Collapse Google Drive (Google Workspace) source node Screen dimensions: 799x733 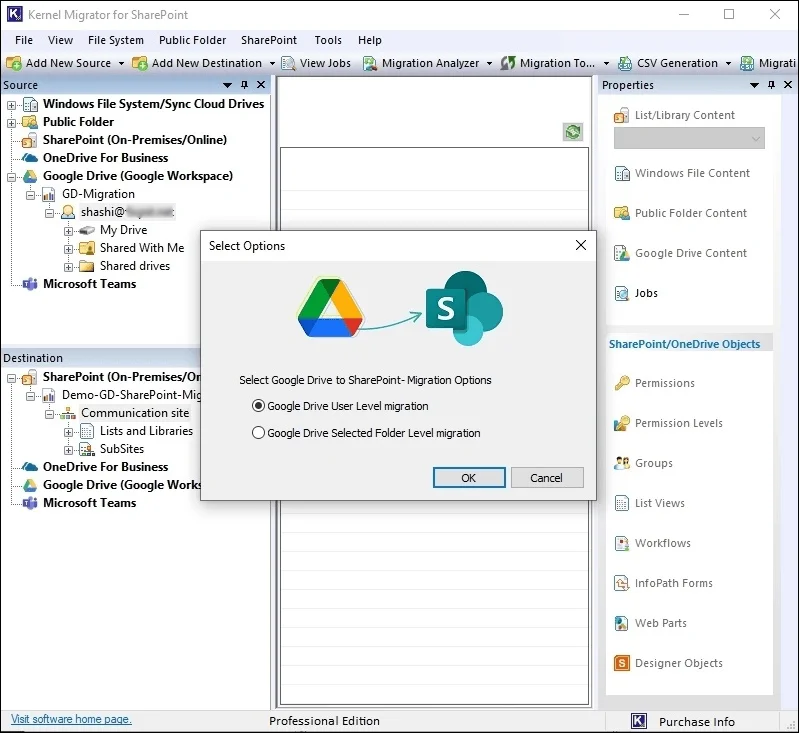(11, 177)
